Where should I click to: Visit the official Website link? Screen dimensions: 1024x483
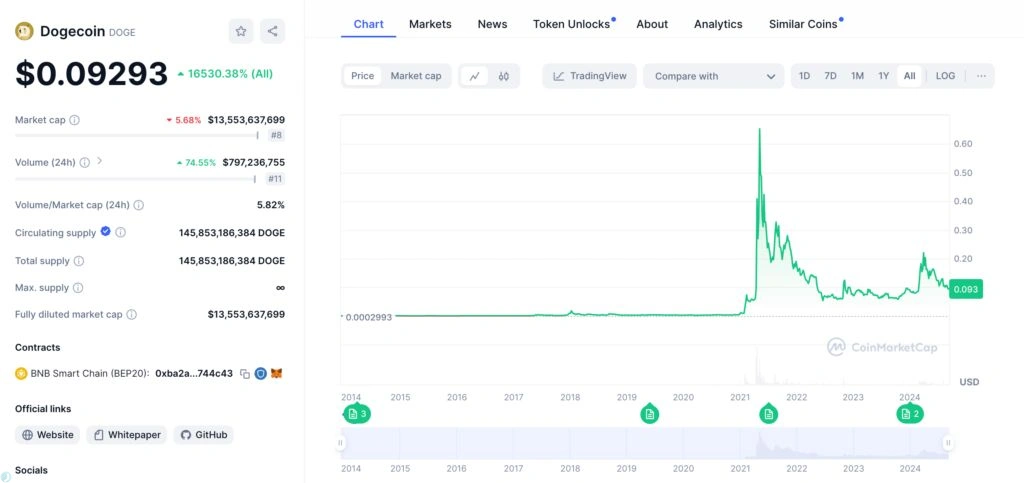pos(47,435)
